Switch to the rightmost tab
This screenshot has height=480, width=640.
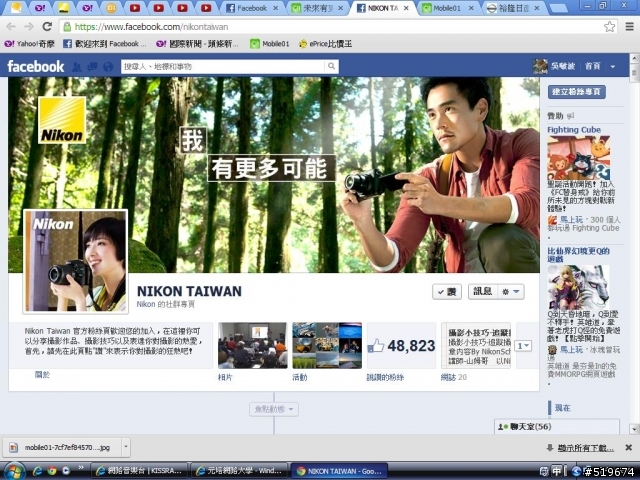pos(513,8)
